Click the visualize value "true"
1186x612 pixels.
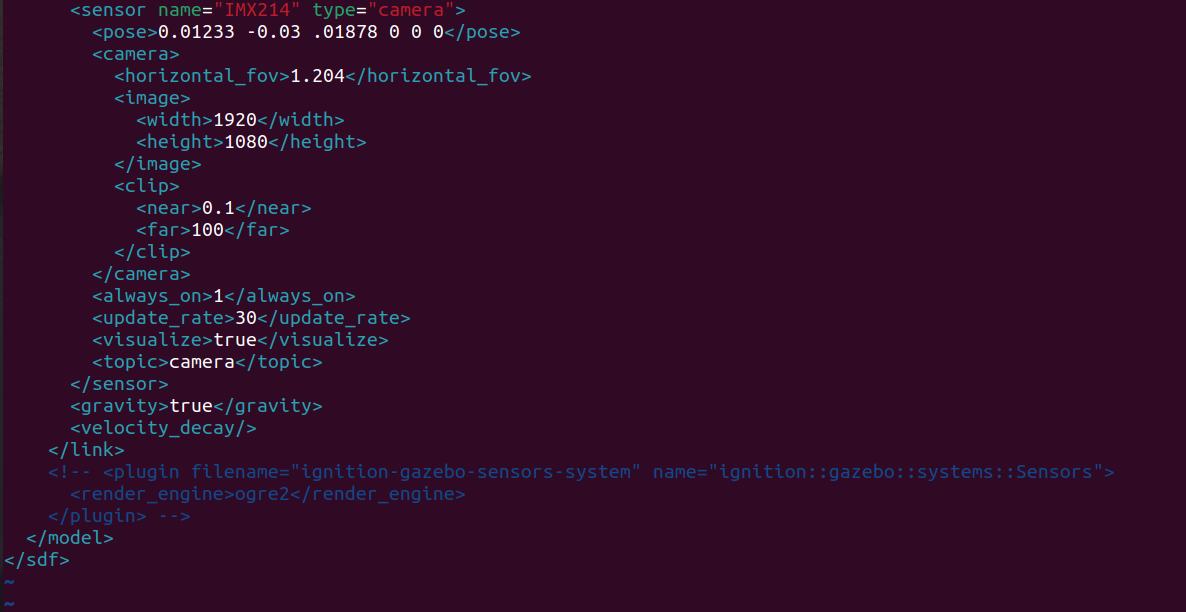235,340
